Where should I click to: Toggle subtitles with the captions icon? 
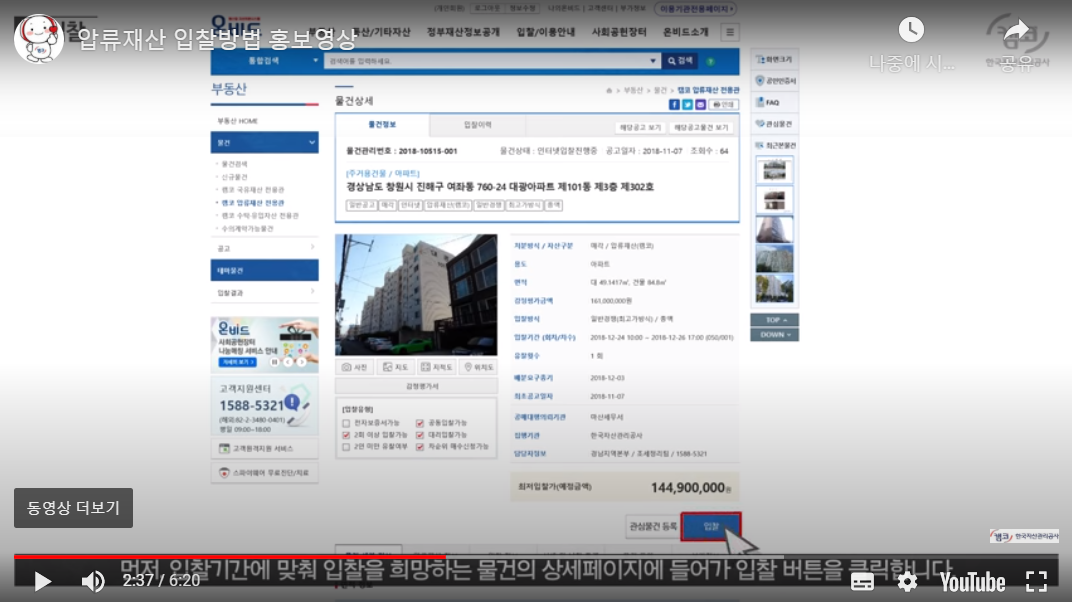pyautogui.click(x=862, y=582)
